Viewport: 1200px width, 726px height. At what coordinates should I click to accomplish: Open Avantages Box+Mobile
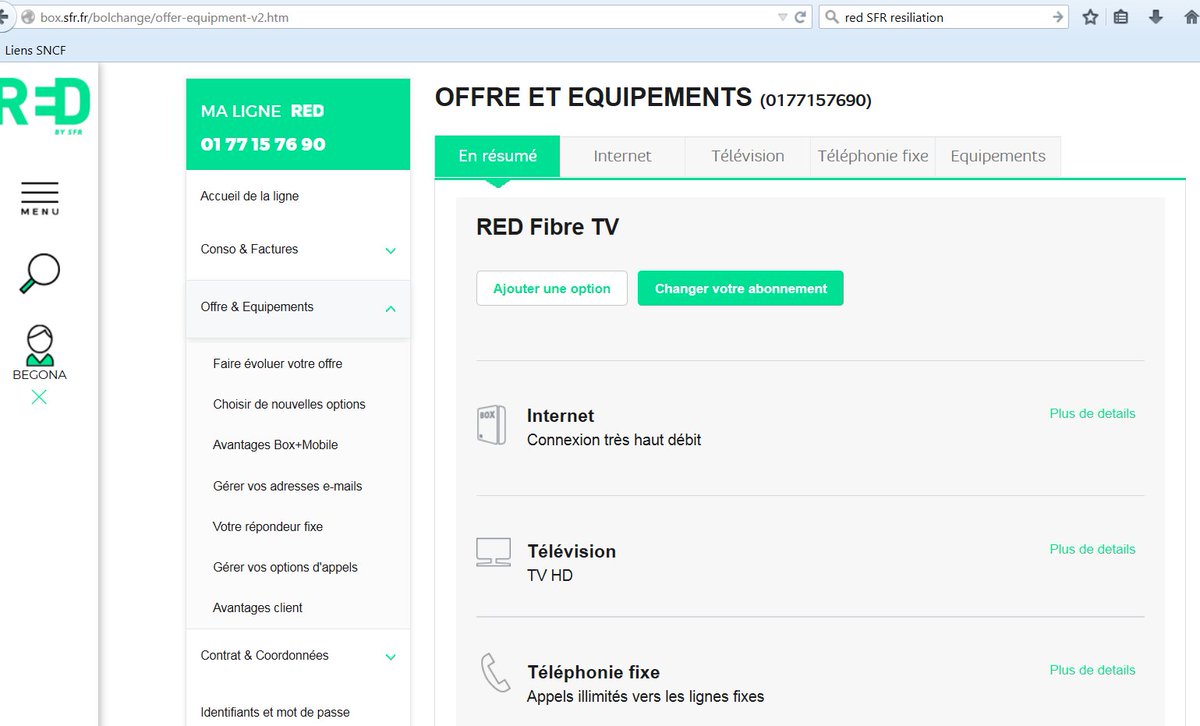pos(275,445)
